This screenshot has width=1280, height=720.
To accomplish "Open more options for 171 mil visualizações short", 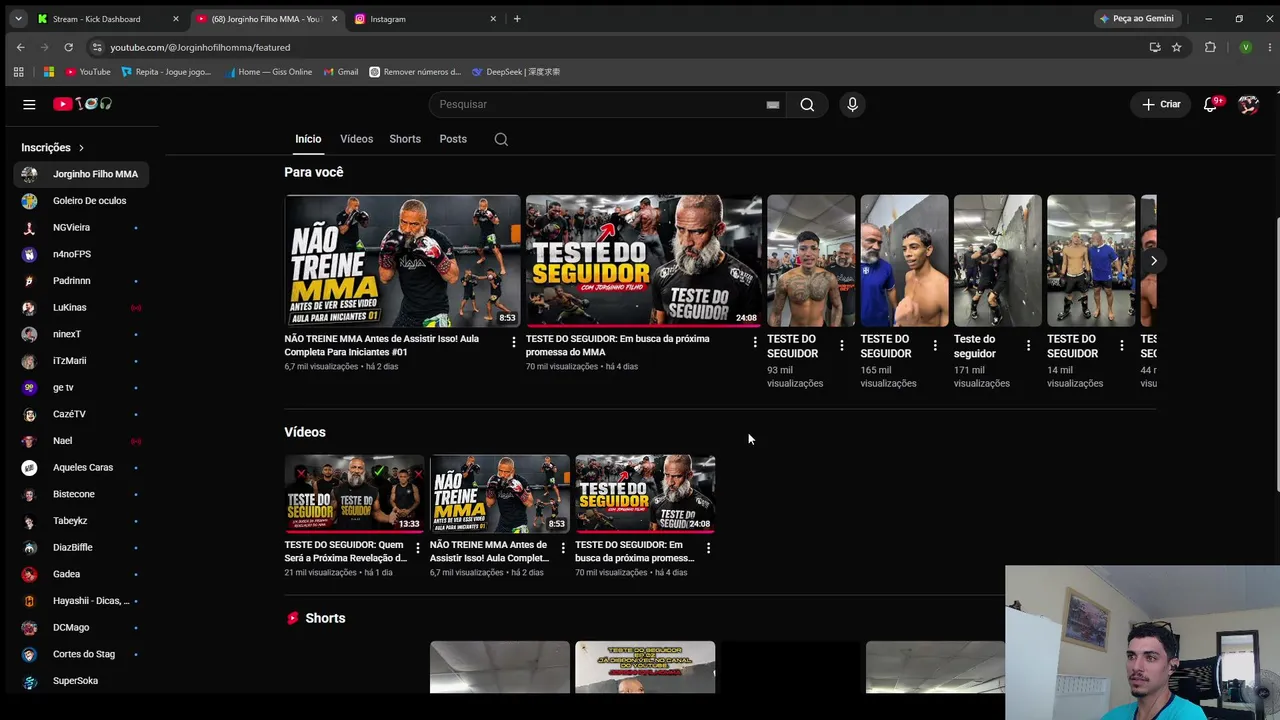I will pos(1028,346).
